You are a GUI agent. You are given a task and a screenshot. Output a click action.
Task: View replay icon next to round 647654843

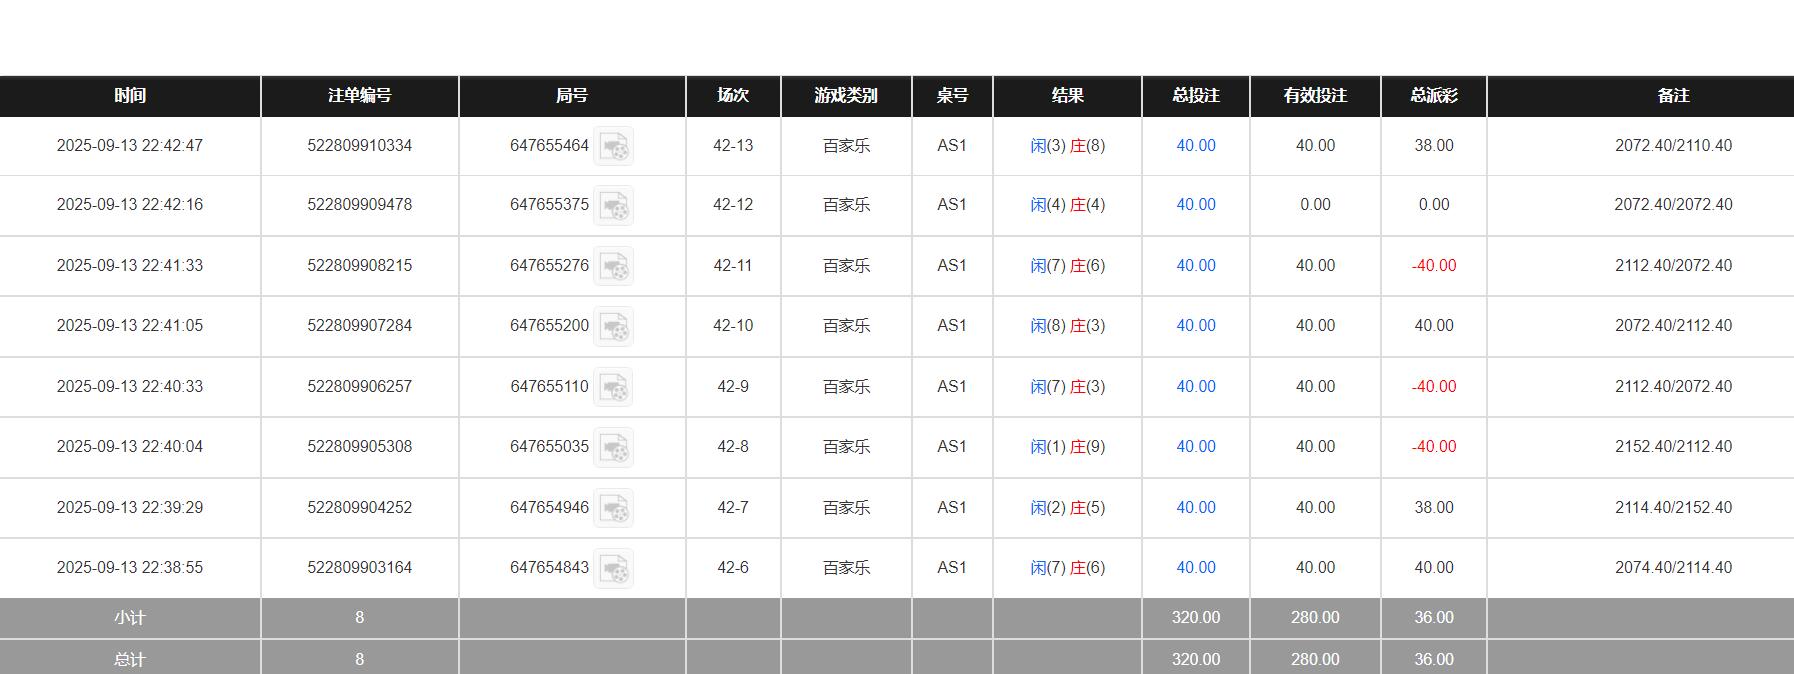point(613,568)
